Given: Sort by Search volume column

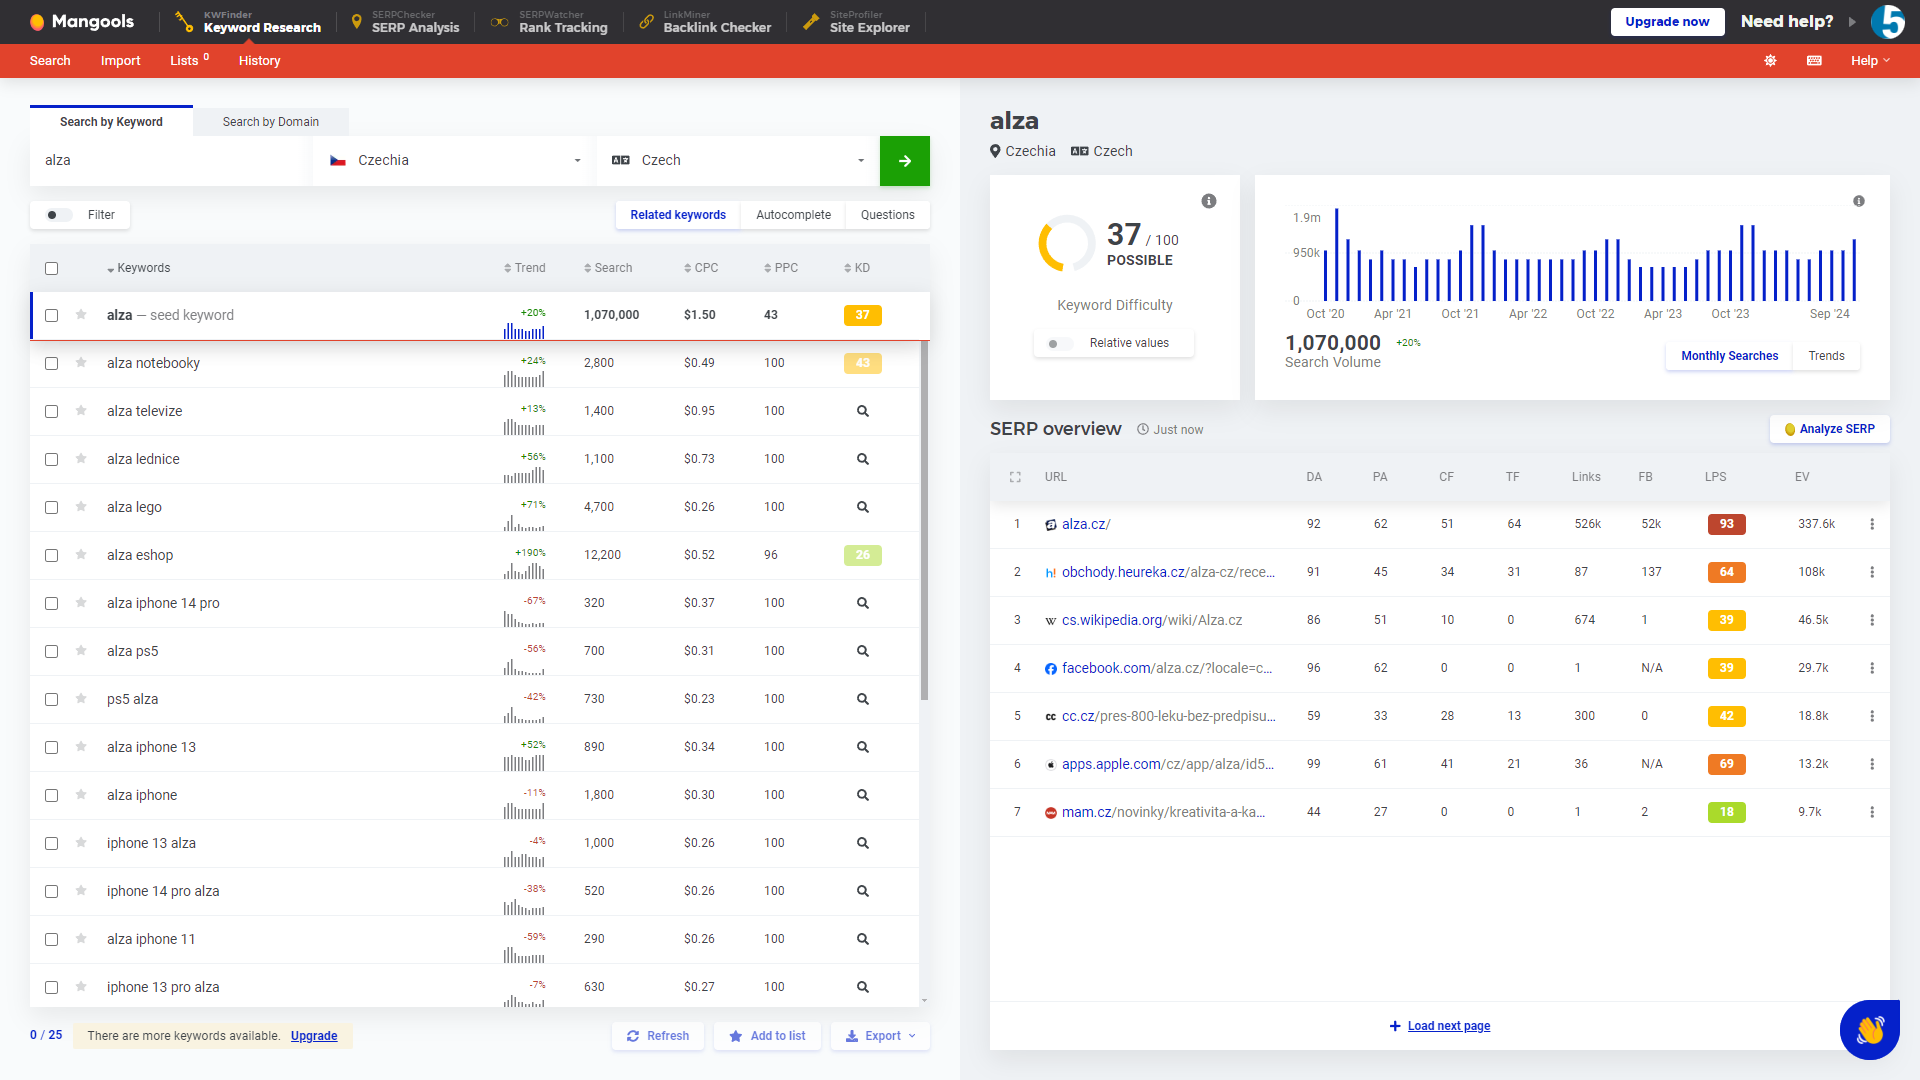Looking at the screenshot, I should pos(608,268).
